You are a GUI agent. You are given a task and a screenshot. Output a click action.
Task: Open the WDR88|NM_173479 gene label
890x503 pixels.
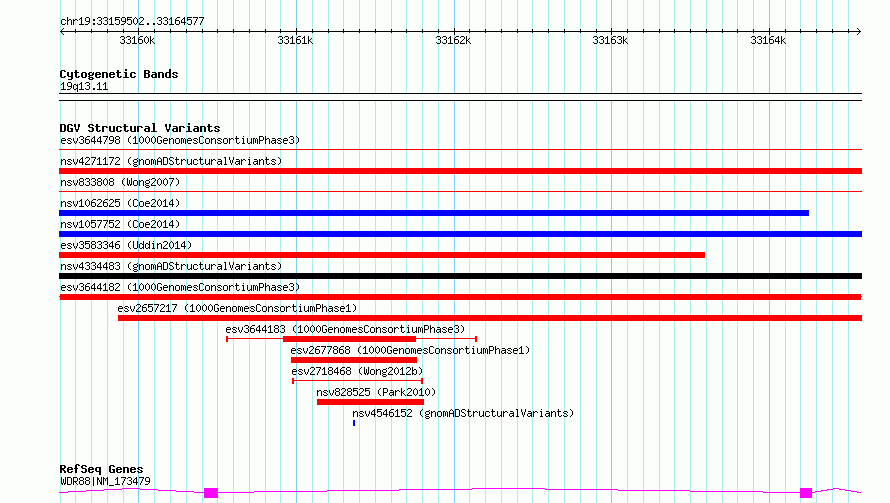click(x=105, y=481)
